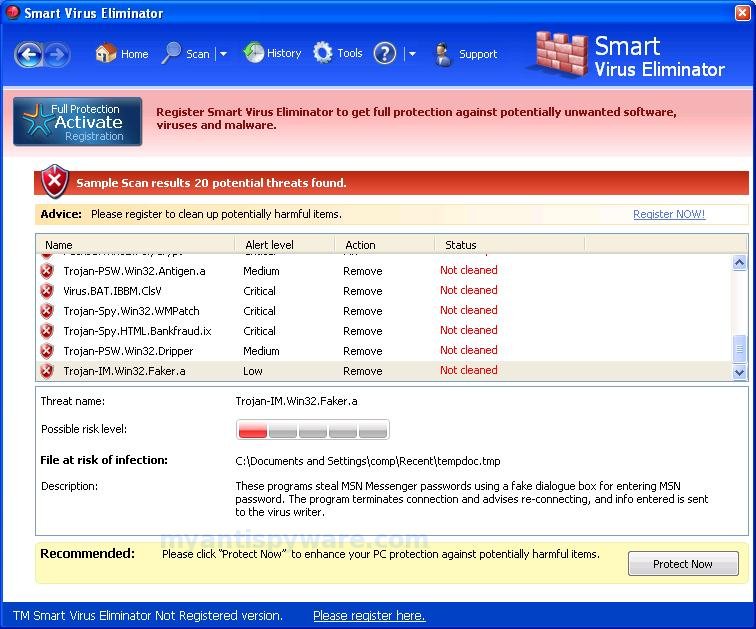Select the Trojan-Spy.HTML.Bankfraud.ix row name

pyautogui.click(x=137, y=331)
